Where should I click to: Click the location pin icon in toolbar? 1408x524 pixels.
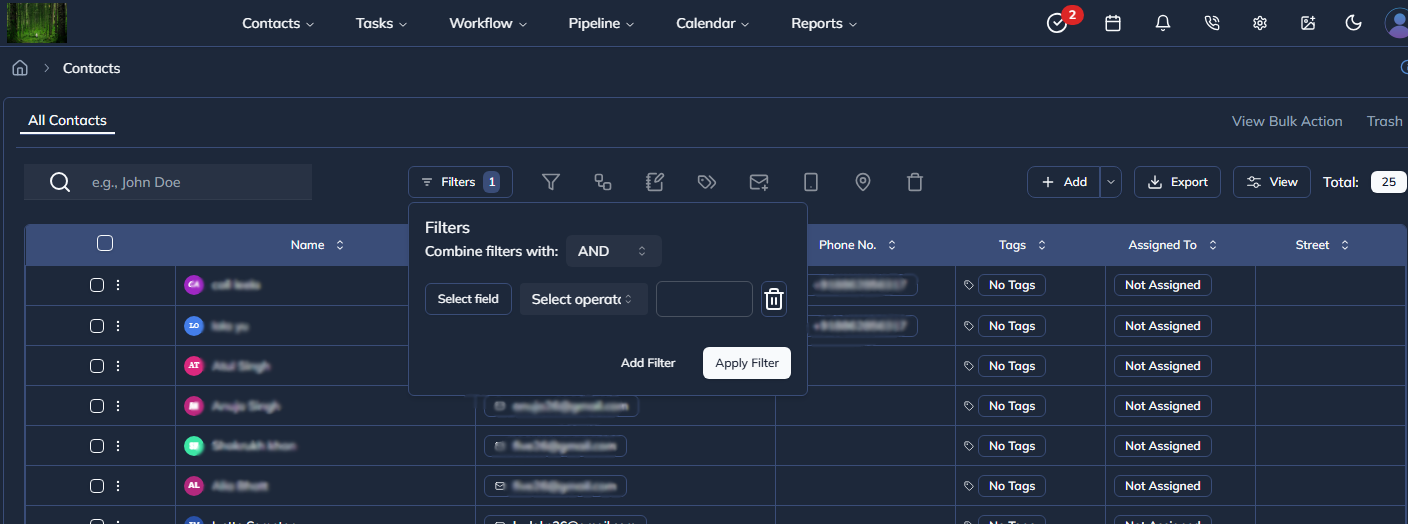tap(863, 182)
